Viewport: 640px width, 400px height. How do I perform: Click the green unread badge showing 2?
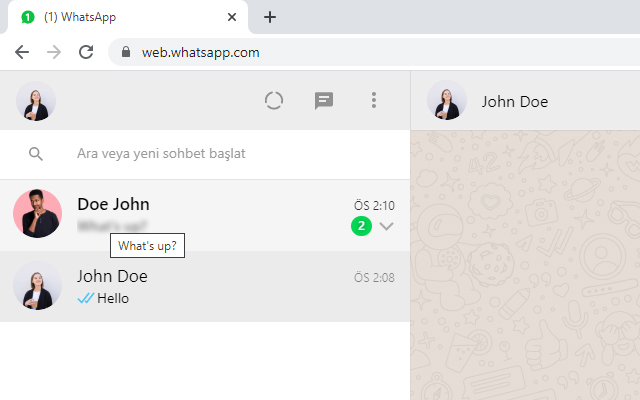click(x=361, y=226)
